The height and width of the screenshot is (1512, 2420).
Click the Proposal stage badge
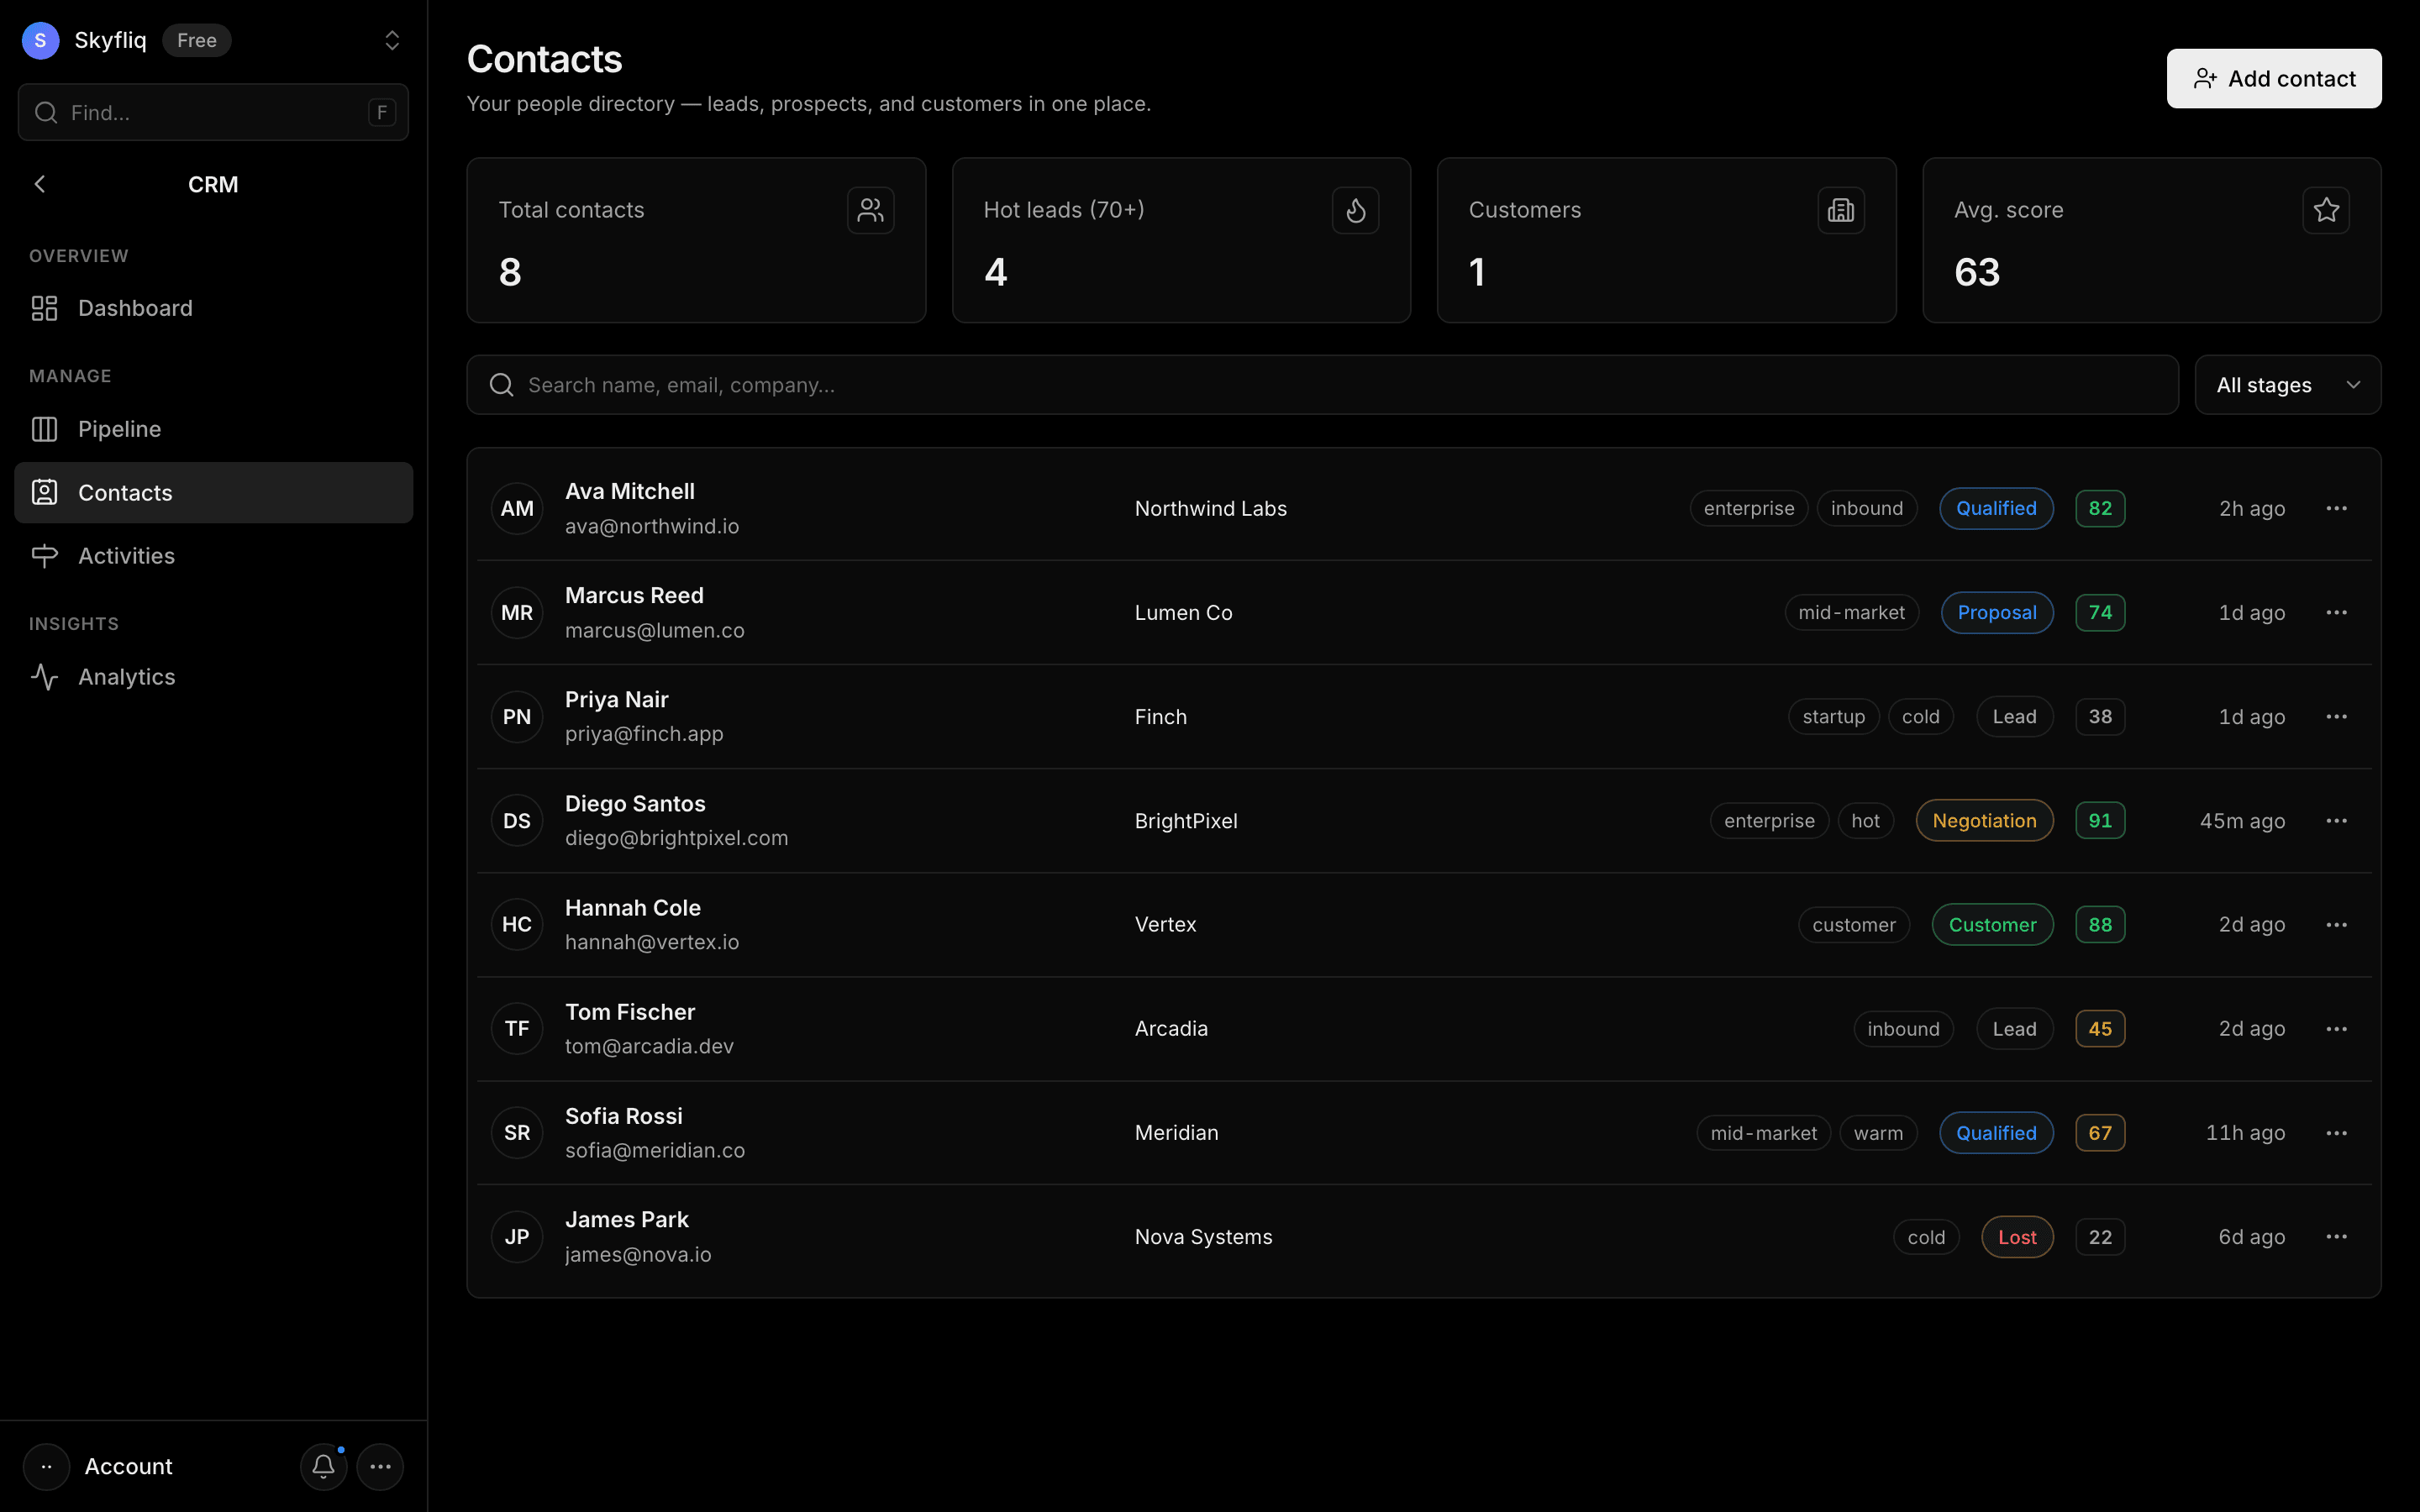point(1997,612)
